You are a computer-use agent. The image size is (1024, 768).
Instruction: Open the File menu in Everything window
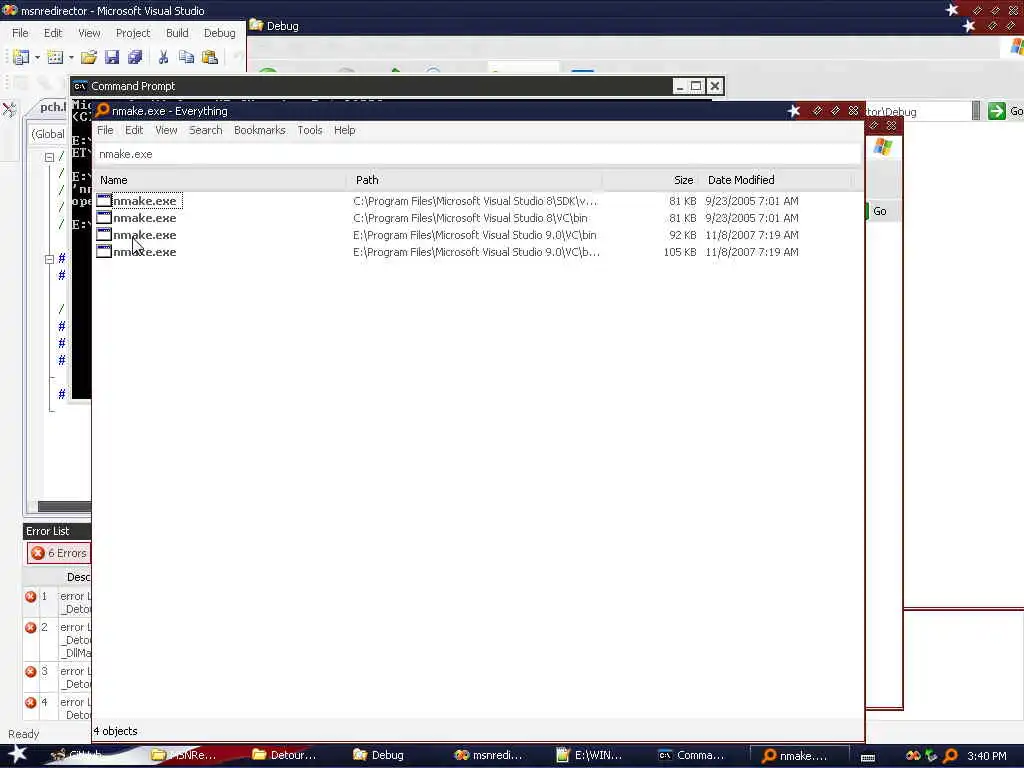tap(105, 130)
